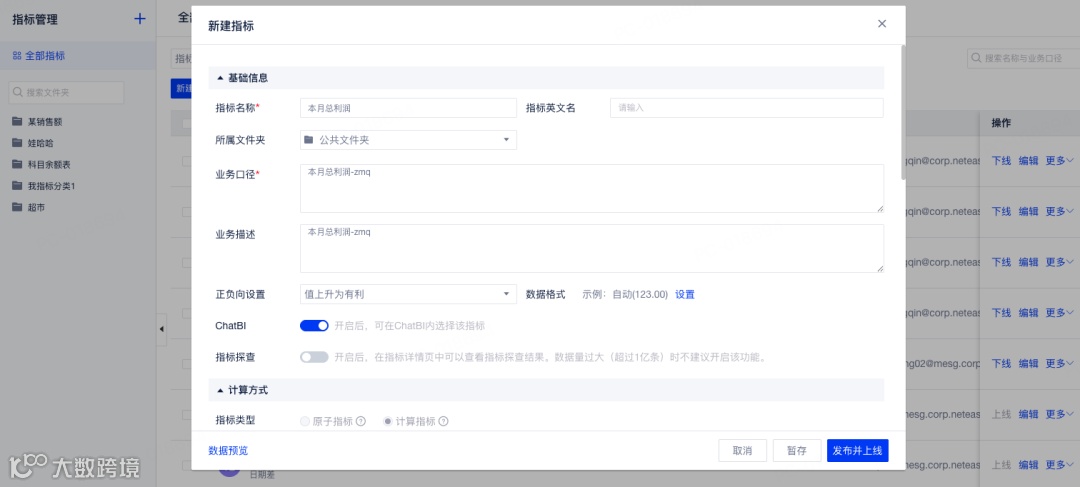Open the 娃哈哈 folder
The width and height of the screenshot is (1080, 487).
[41, 143]
